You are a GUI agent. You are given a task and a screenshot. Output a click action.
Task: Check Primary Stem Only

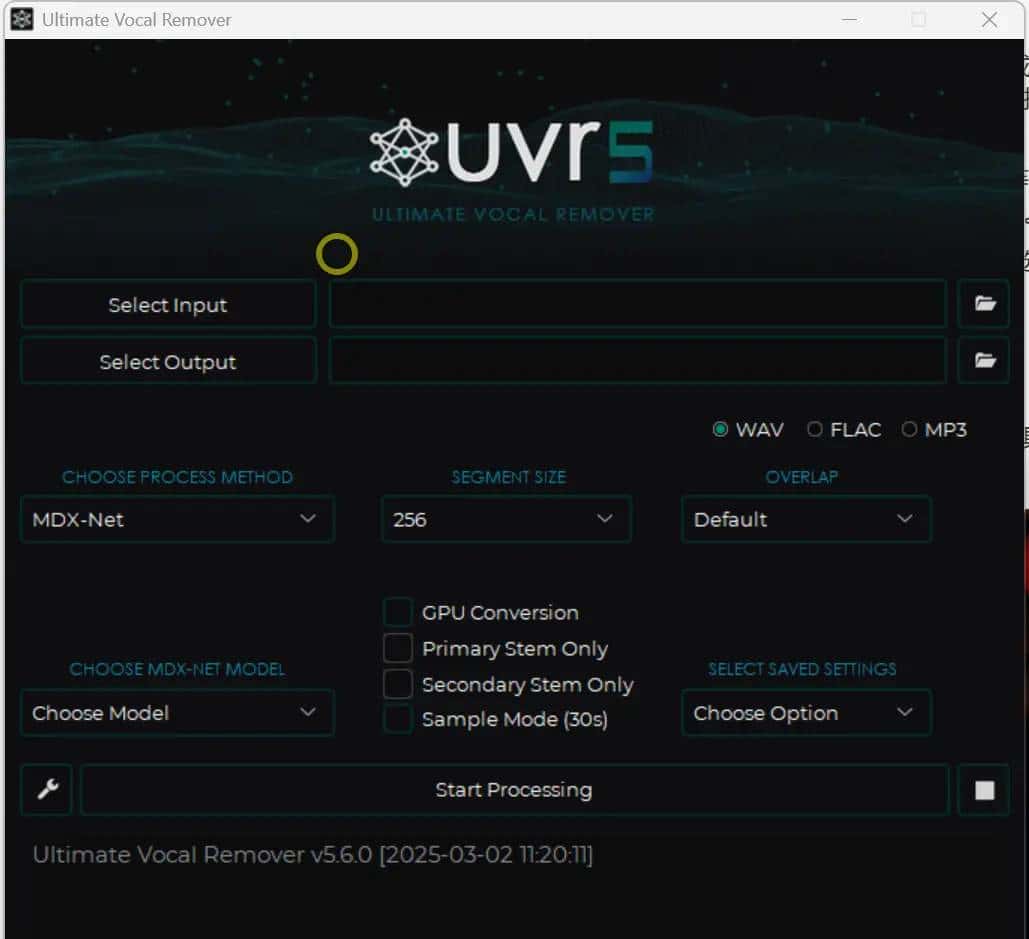pyautogui.click(x=398, y=648)
